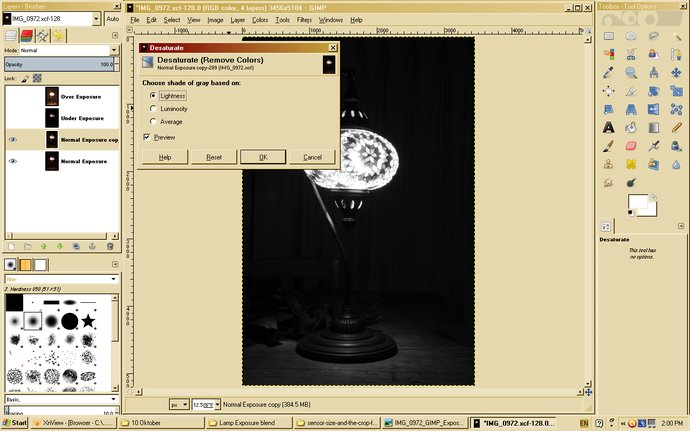The image size is (690, 431).
Task: Open the File menu
Action: point(135,20)
